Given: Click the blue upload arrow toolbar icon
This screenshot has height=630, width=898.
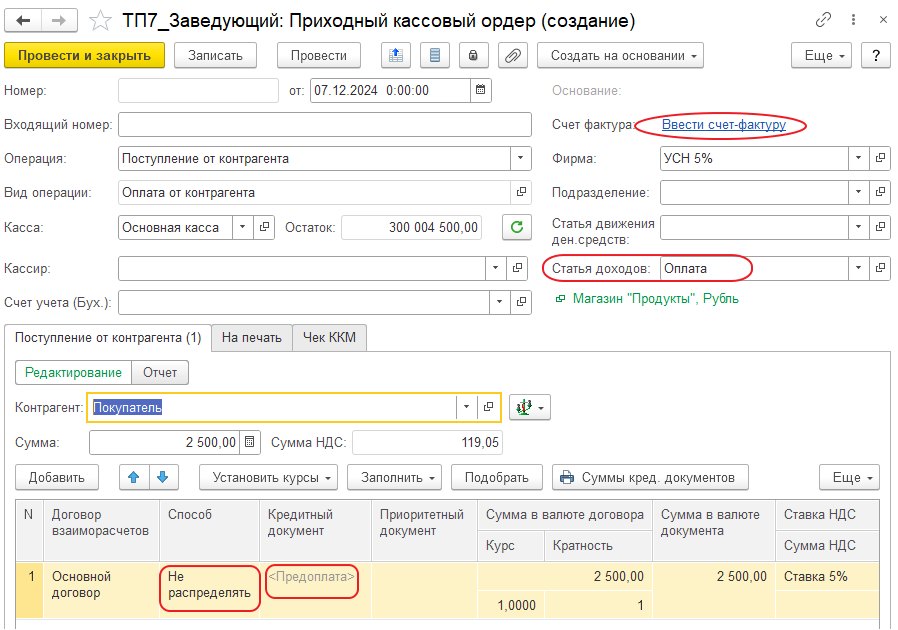Looking at the screenshot, I should [396, 56].
